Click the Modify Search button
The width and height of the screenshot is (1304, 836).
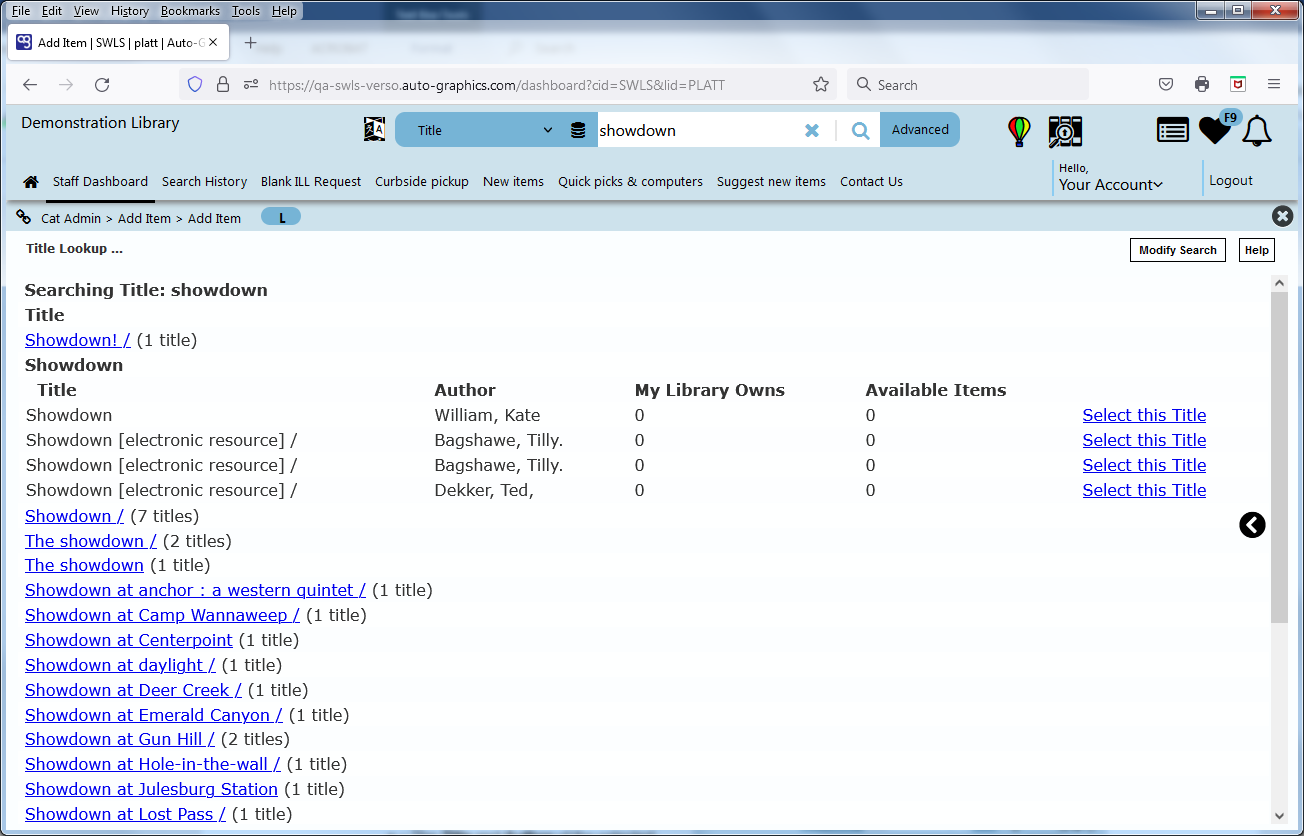pyautogui.click(x=1177, y=250)
